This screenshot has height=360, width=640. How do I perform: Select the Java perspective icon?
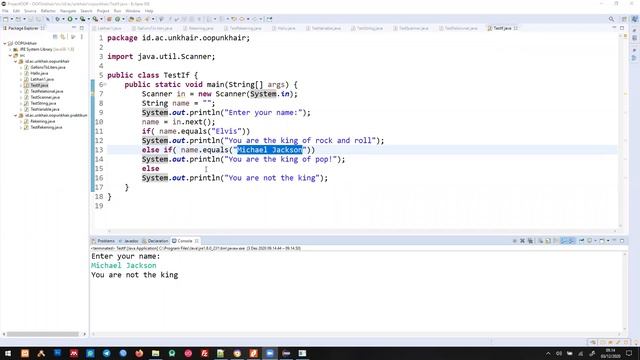[x=635, y=19]
